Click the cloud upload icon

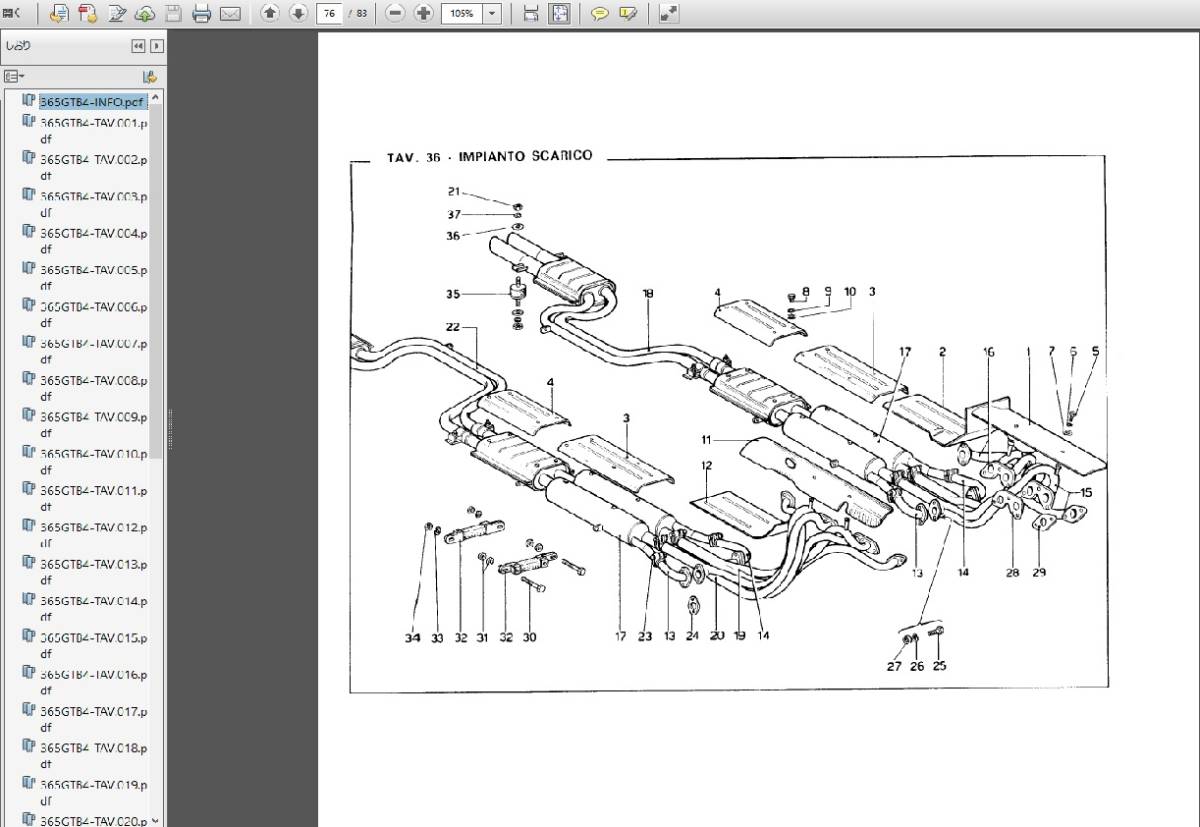(x=145, y=14)
